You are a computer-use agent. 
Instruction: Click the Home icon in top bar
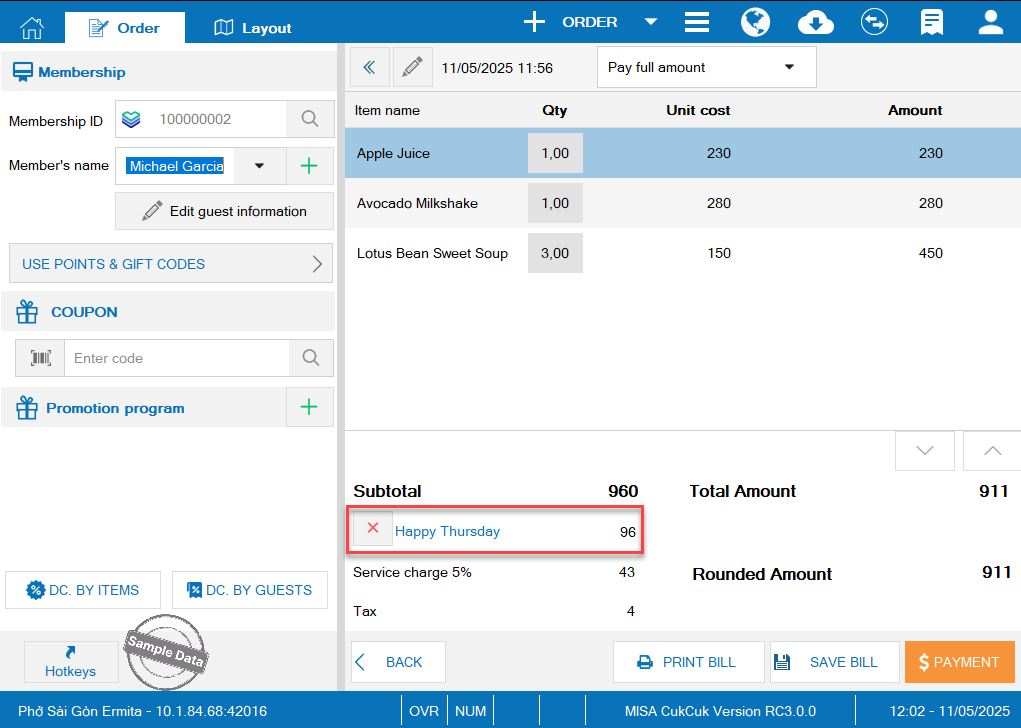[x=32, y=27]
